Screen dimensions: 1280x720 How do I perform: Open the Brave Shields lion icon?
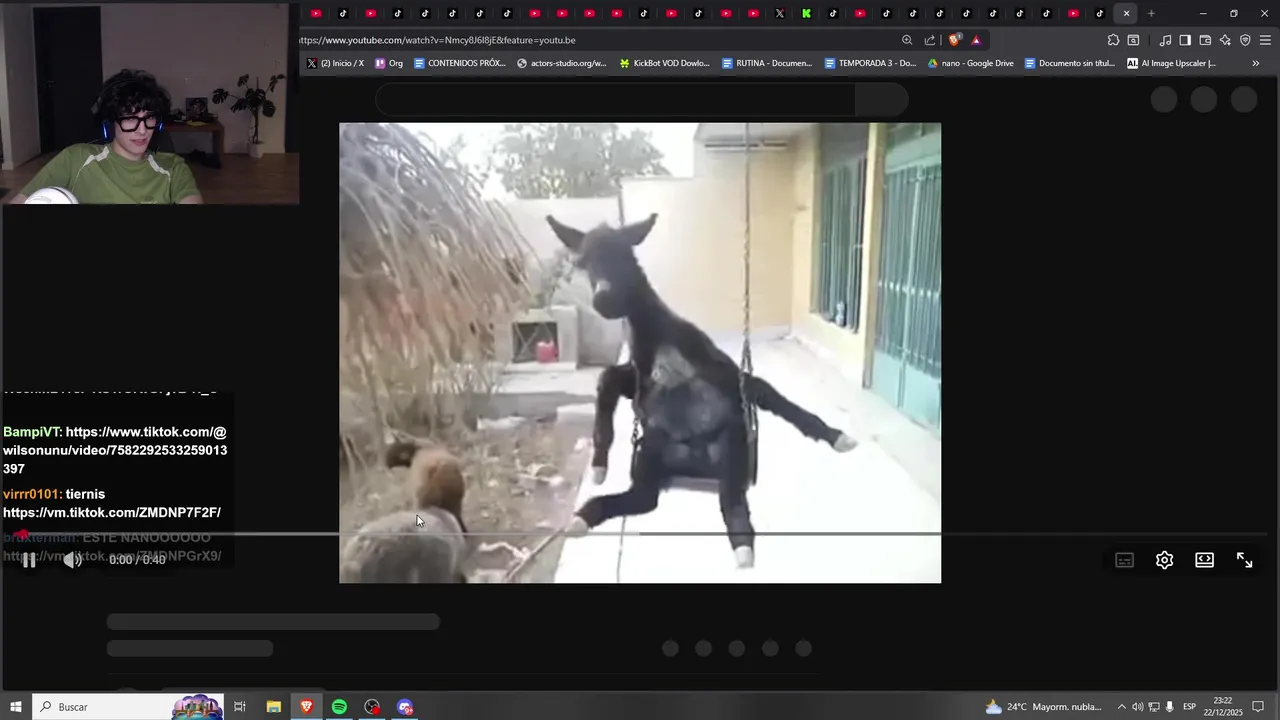point(955,40)
